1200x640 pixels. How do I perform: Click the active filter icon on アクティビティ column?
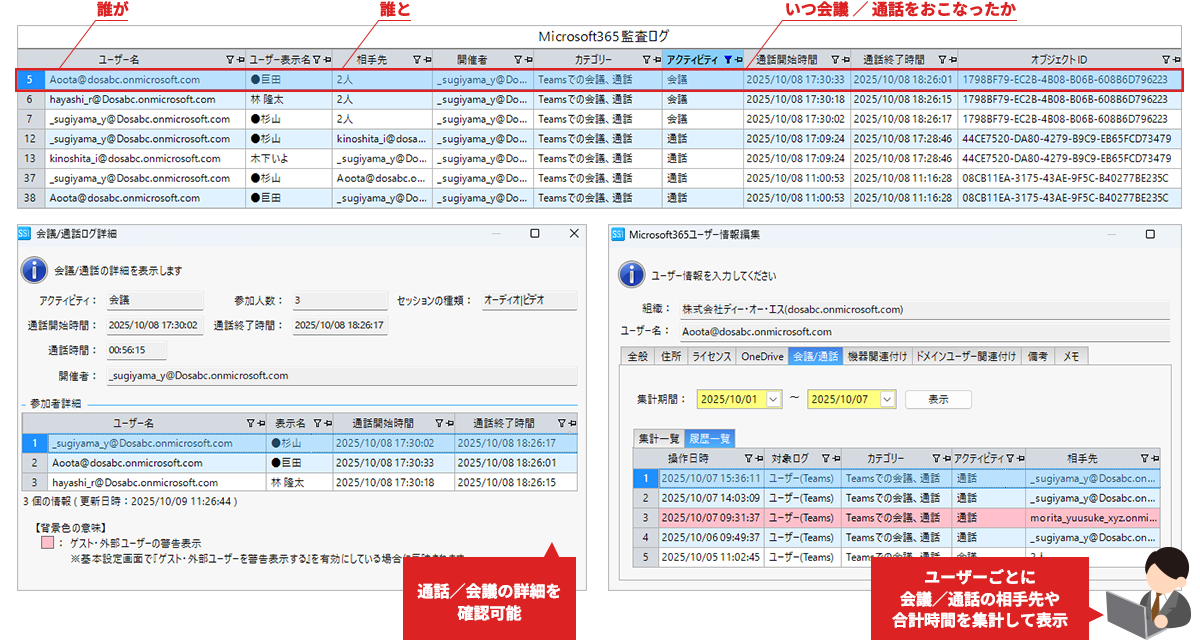click(727, 60)
